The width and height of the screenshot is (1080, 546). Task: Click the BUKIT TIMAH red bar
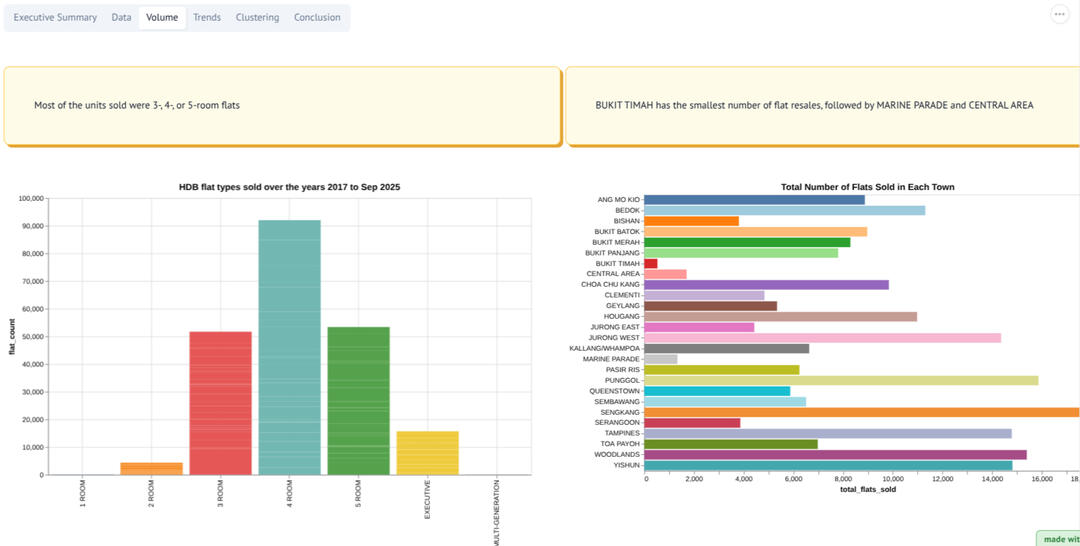[x=651, y=263]
